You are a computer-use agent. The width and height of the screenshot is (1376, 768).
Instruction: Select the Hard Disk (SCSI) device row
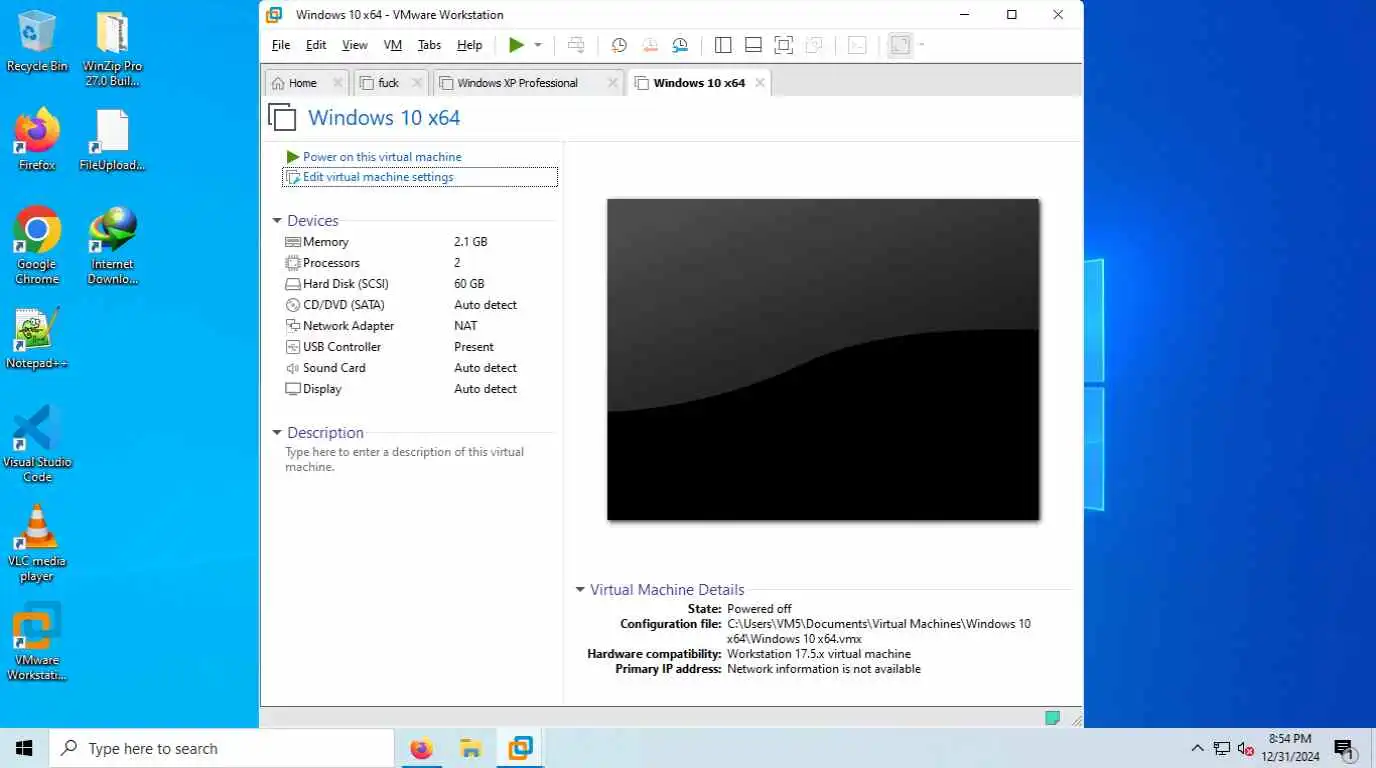pos(418,284)
